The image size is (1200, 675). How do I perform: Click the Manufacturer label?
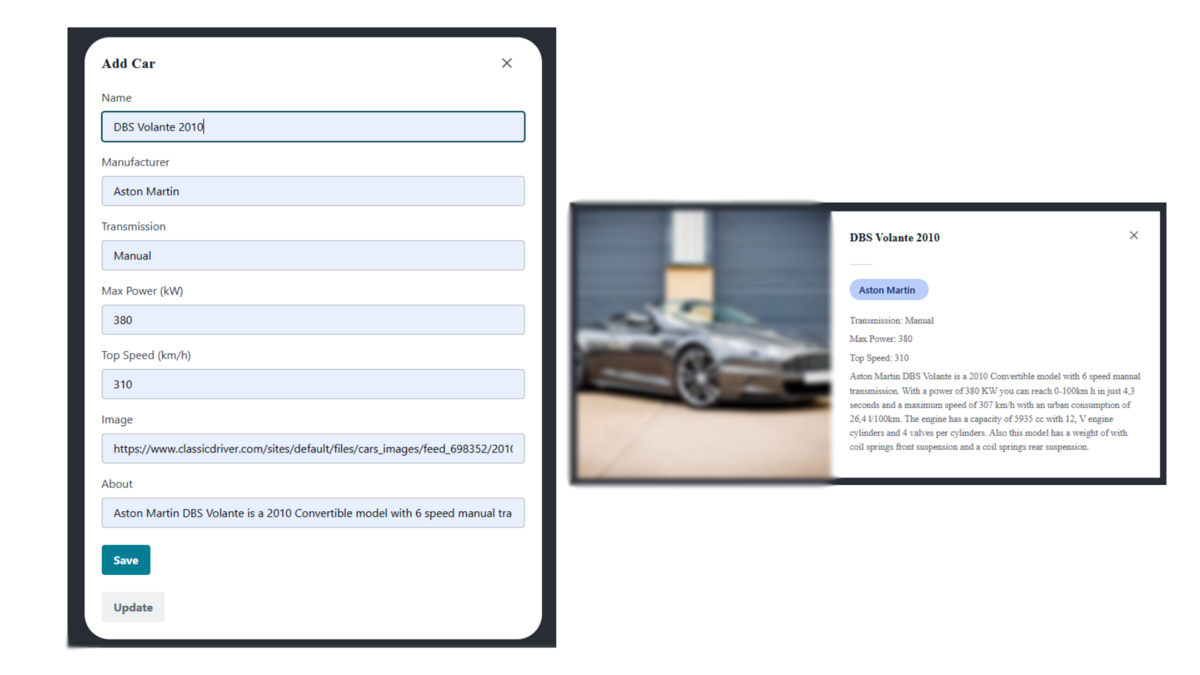click(x=135, y=162)
